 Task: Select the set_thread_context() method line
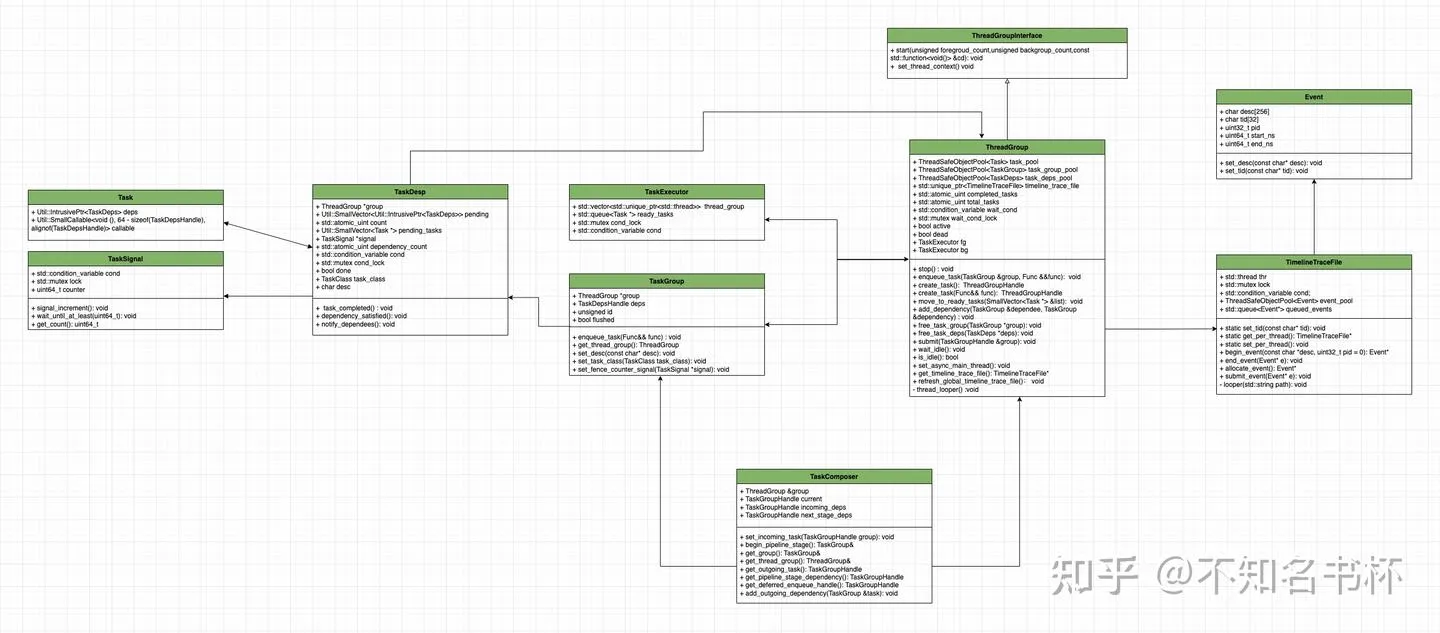(934, 66)
